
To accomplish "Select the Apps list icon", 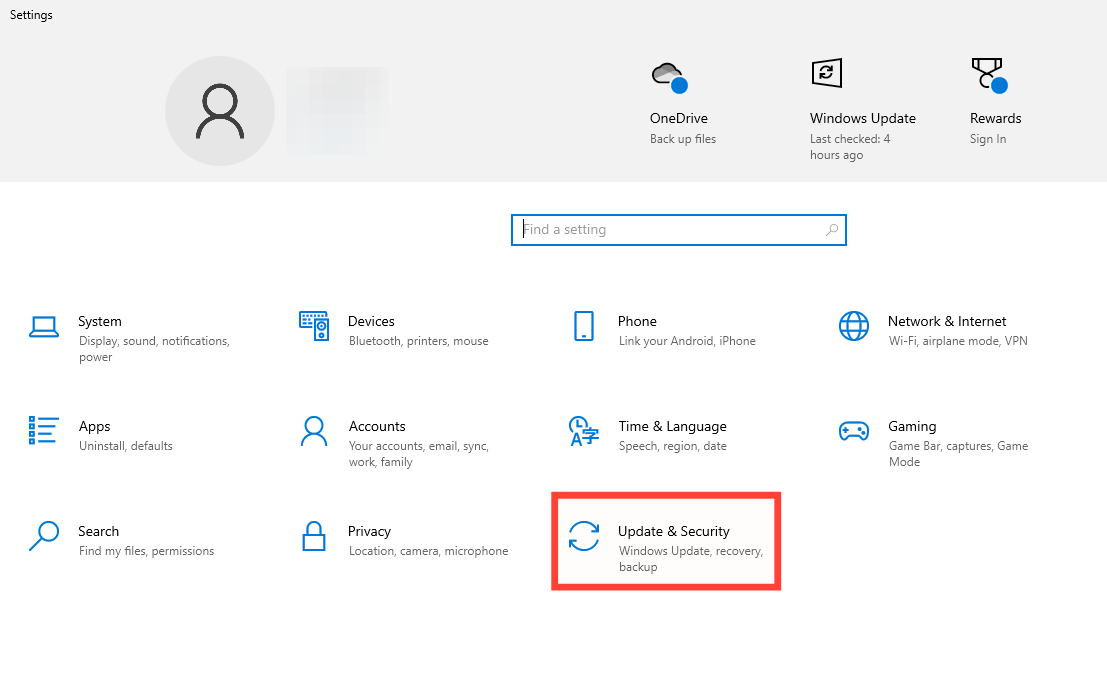I will coord(44,431).
